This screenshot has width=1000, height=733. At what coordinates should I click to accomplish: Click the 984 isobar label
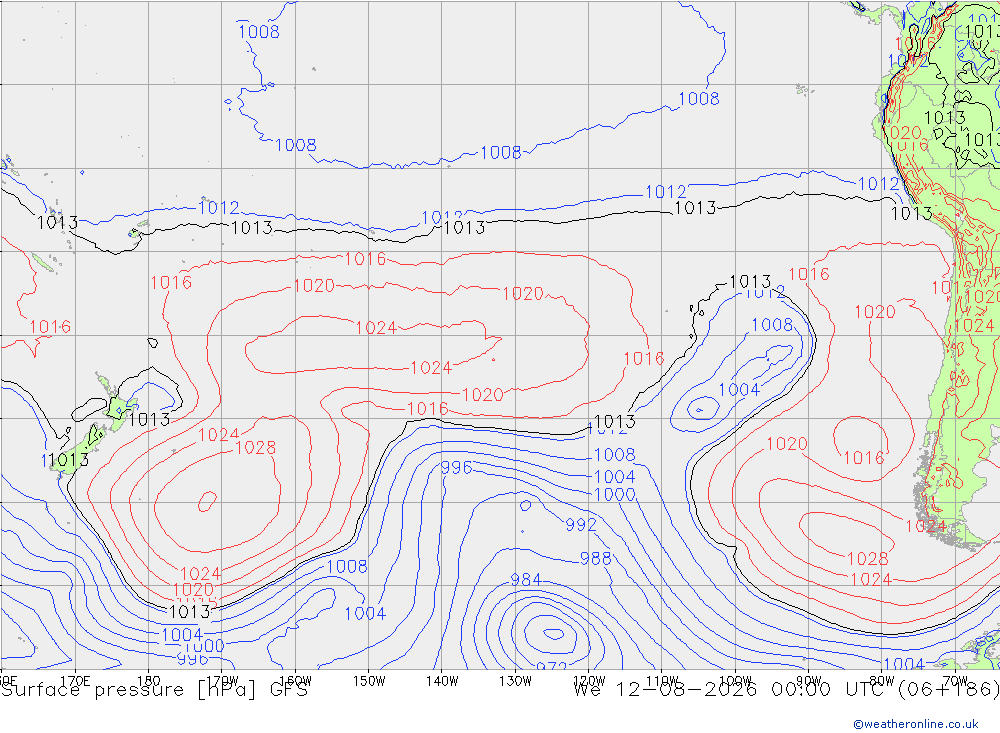point(526,579)
